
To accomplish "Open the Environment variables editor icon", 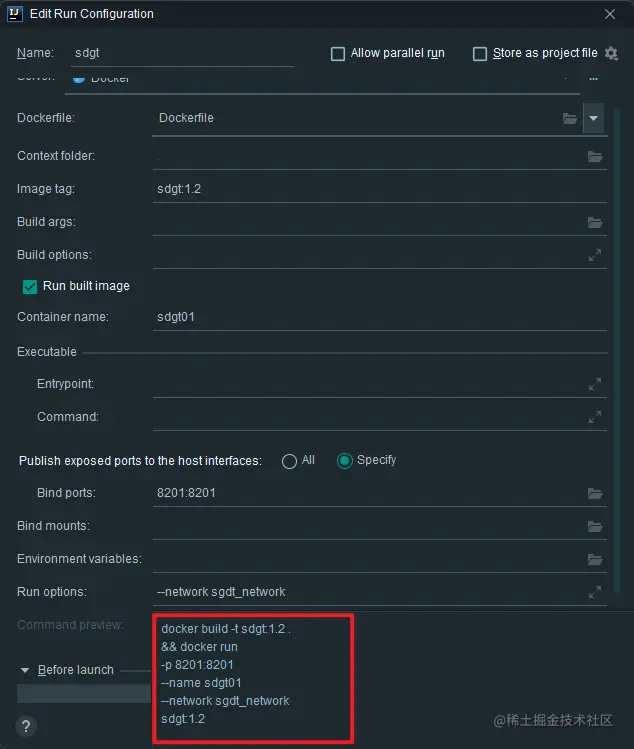I will [595, 559].
